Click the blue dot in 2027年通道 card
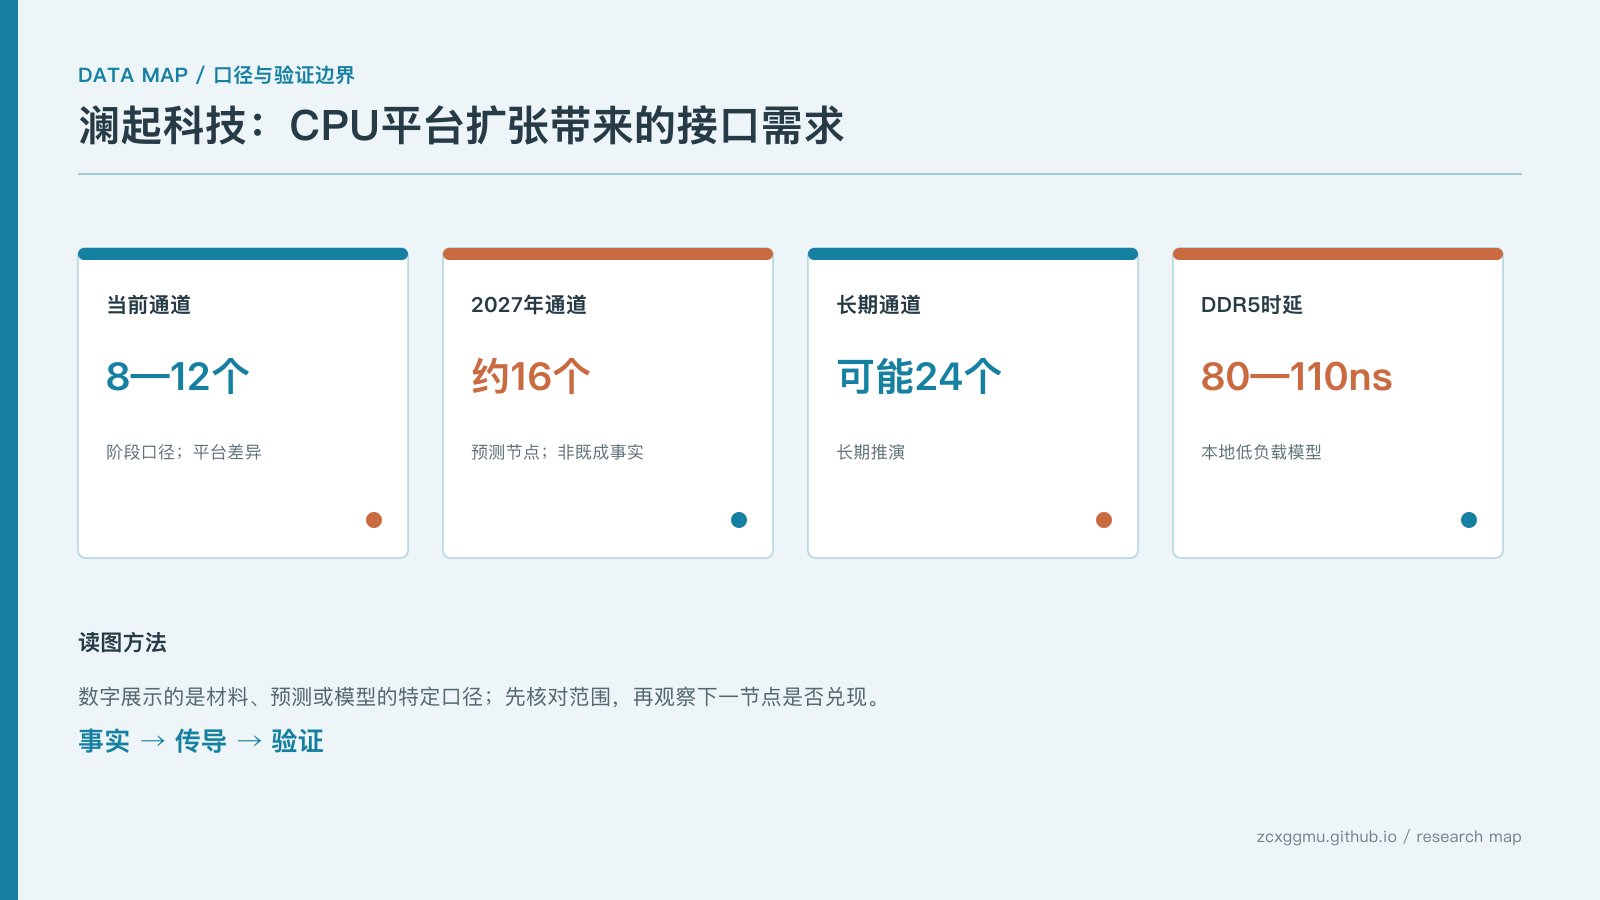This screenshot has height=900, width=1600. (739, 520)
